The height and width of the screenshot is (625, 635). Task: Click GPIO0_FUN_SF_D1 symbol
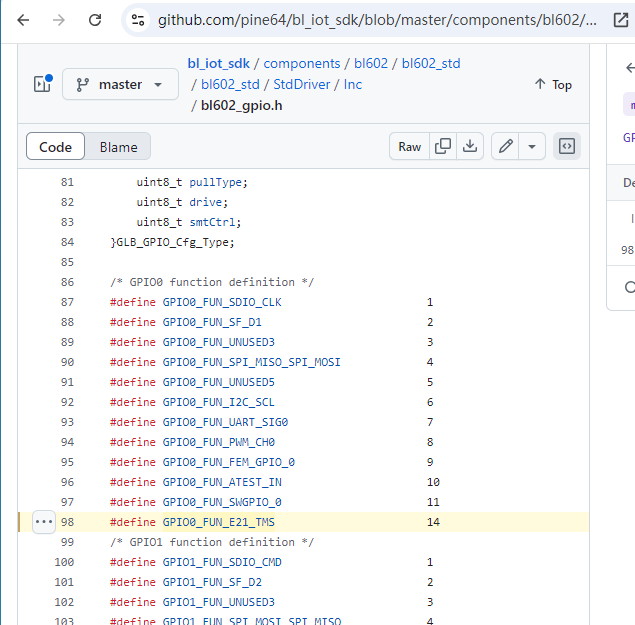click(212, 322)
